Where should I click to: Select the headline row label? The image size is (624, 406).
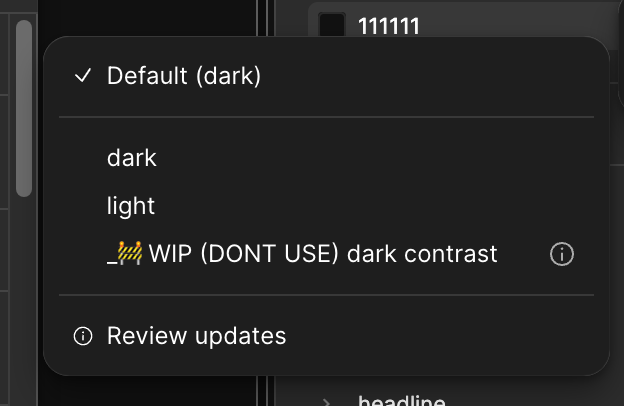click(x=401, y=400)
